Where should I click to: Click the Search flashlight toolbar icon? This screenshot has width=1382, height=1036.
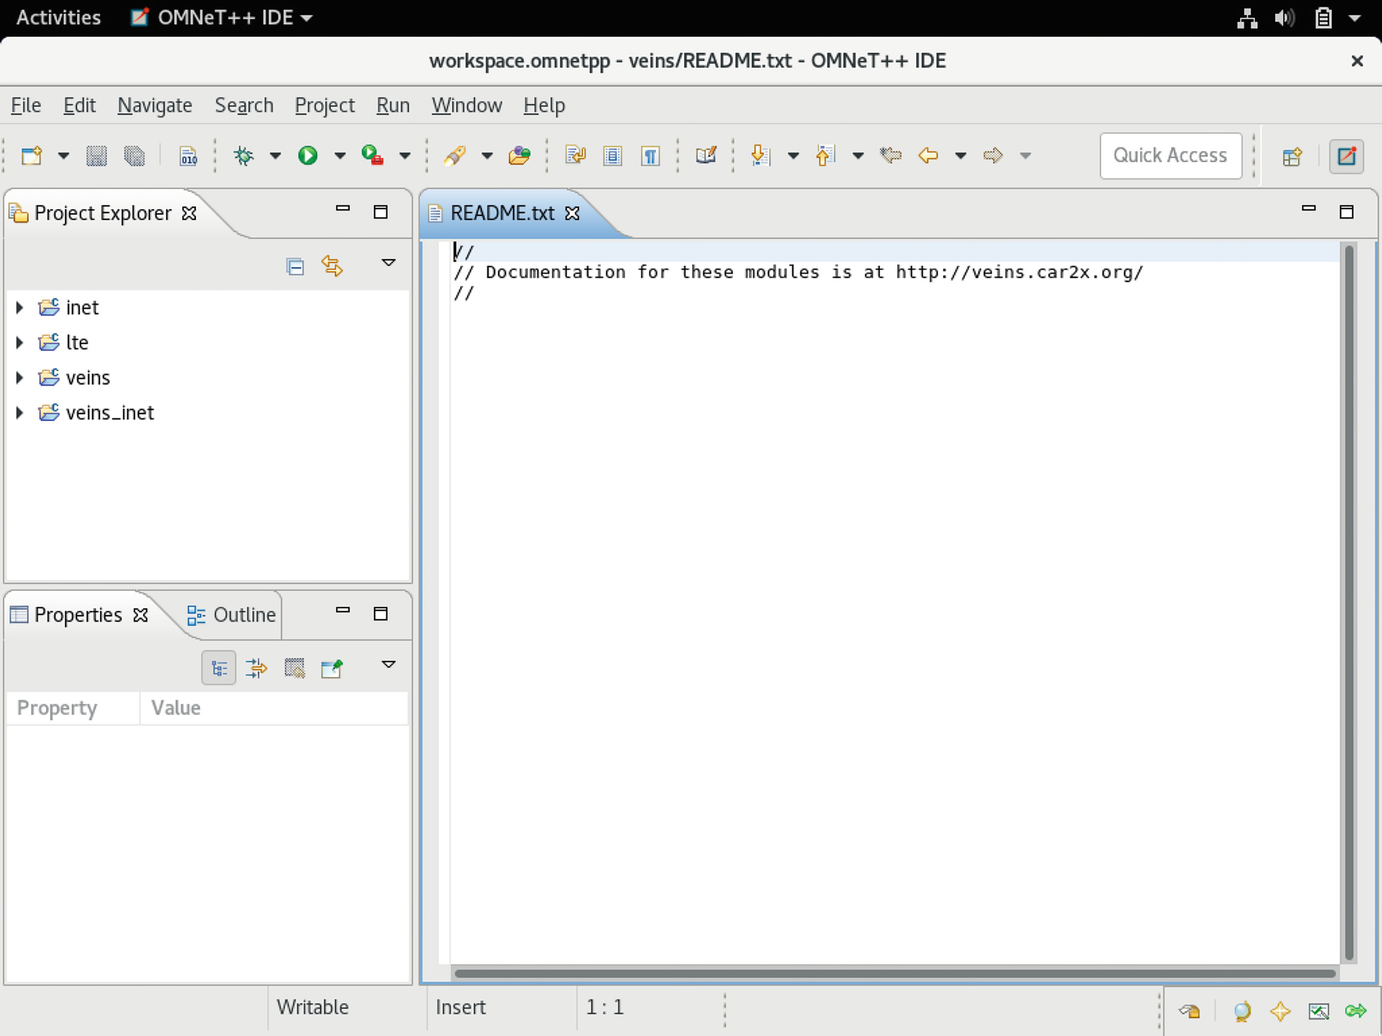[x=455, y=155]
